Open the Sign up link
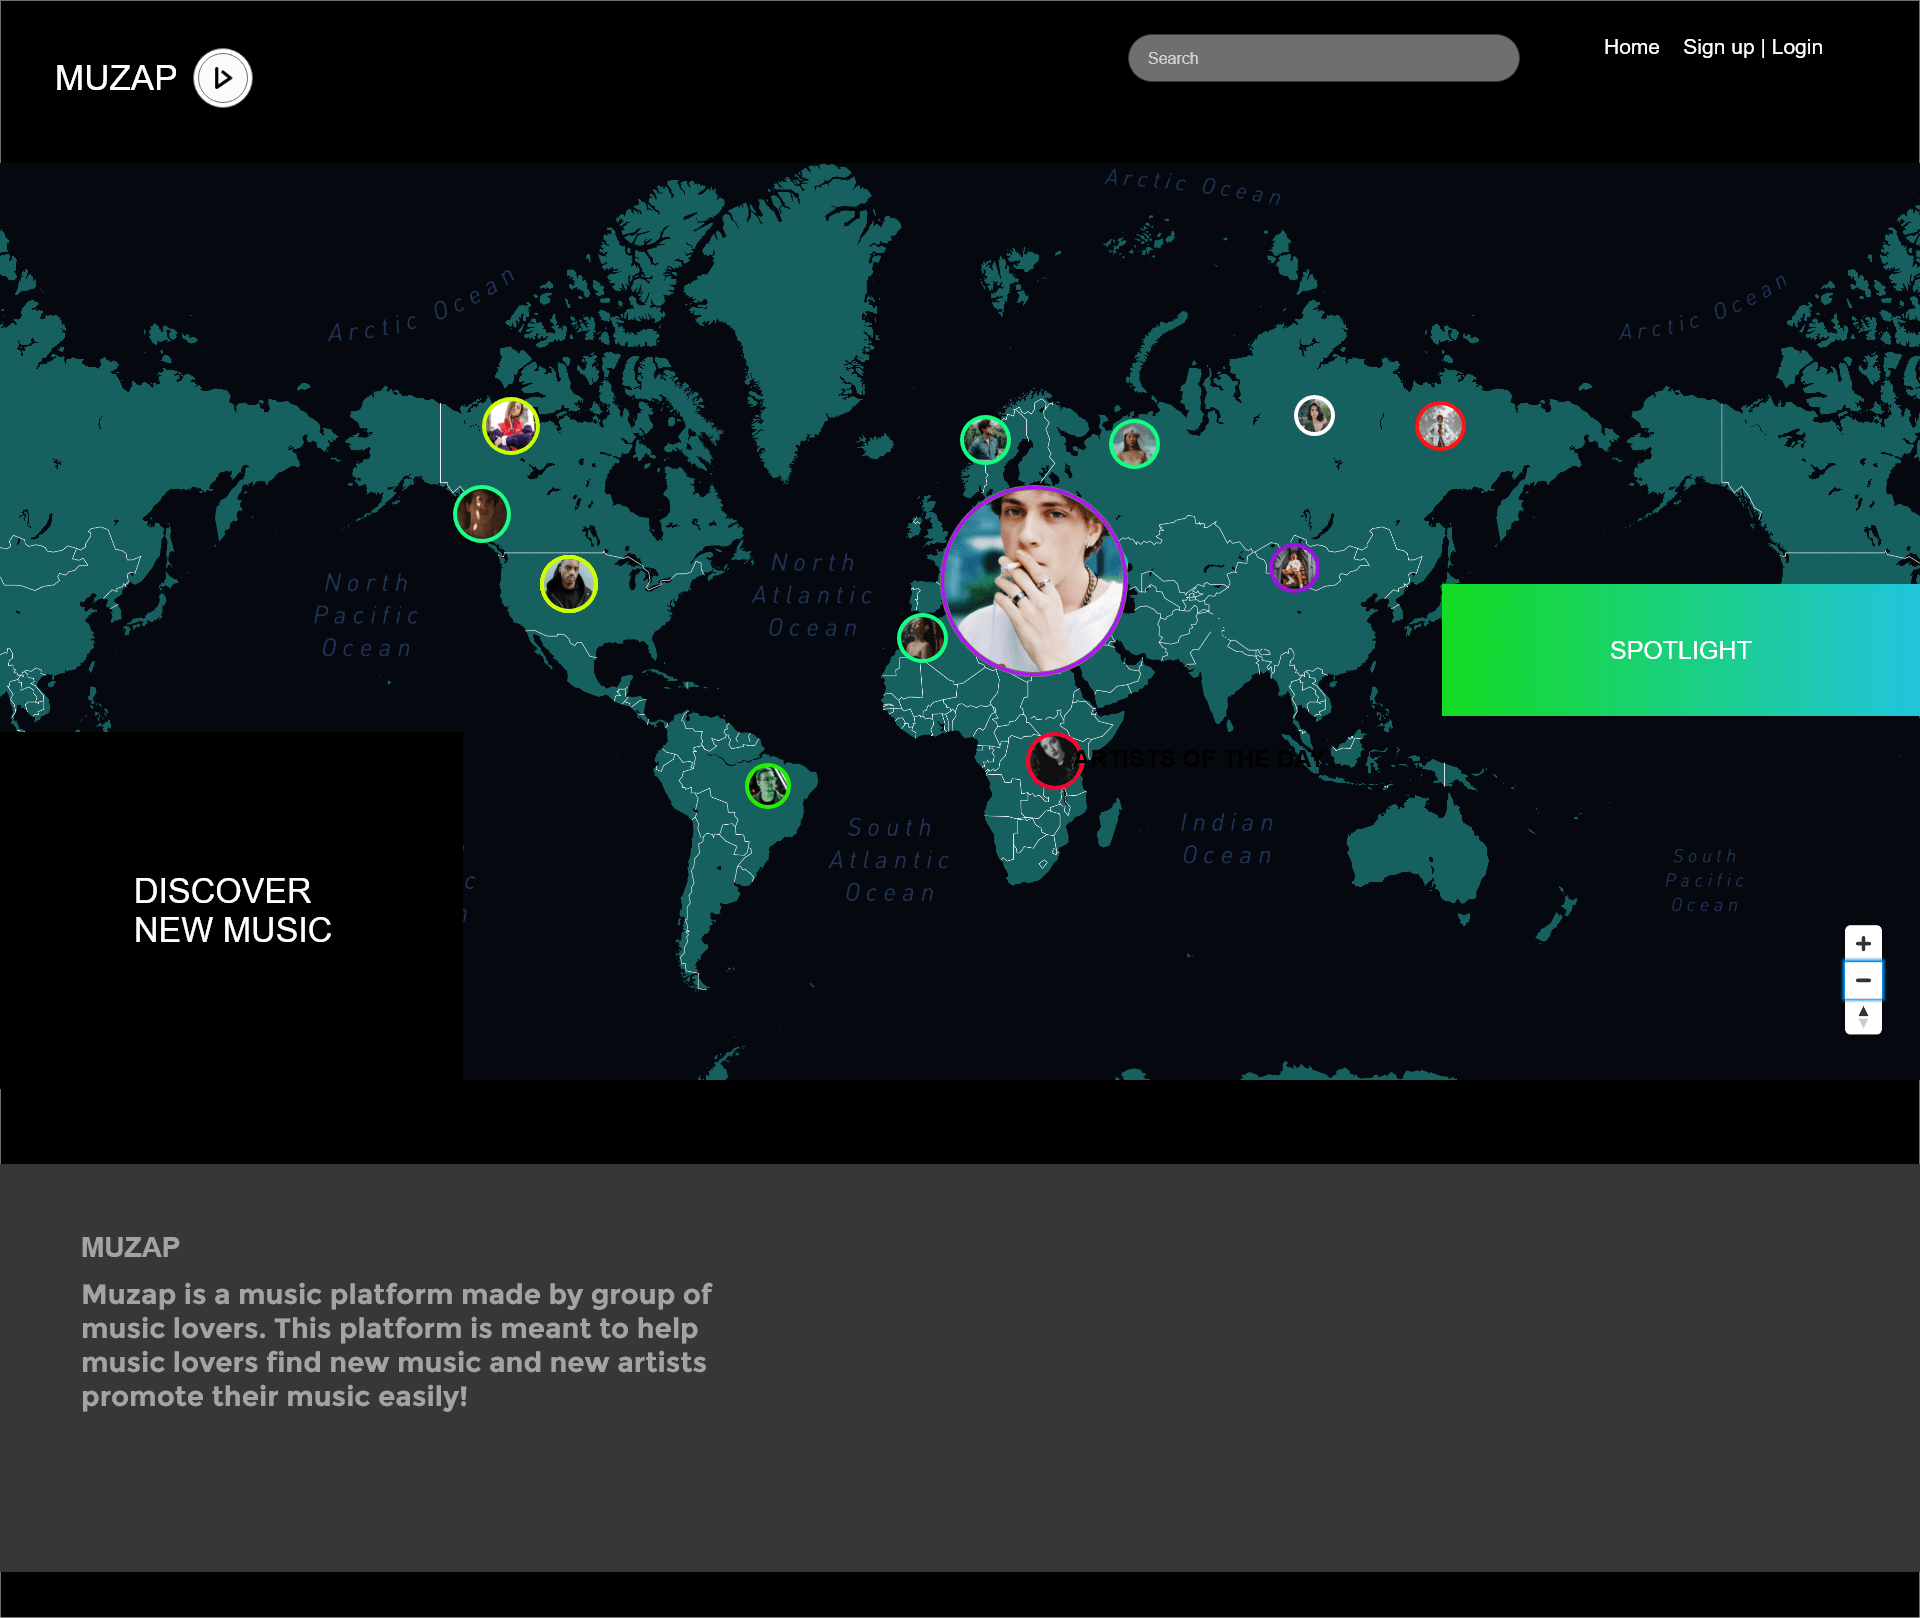Viewport: 1920px width, 1618px height. point(1718,47)
